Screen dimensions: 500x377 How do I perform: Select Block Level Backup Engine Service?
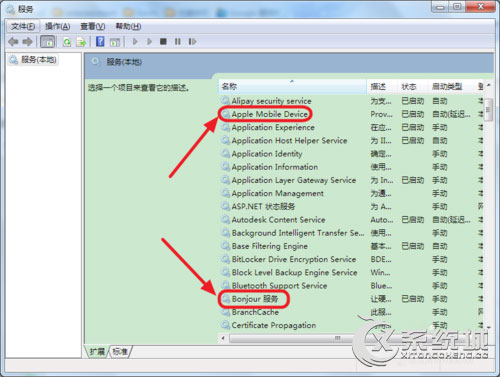coord(352,272)
